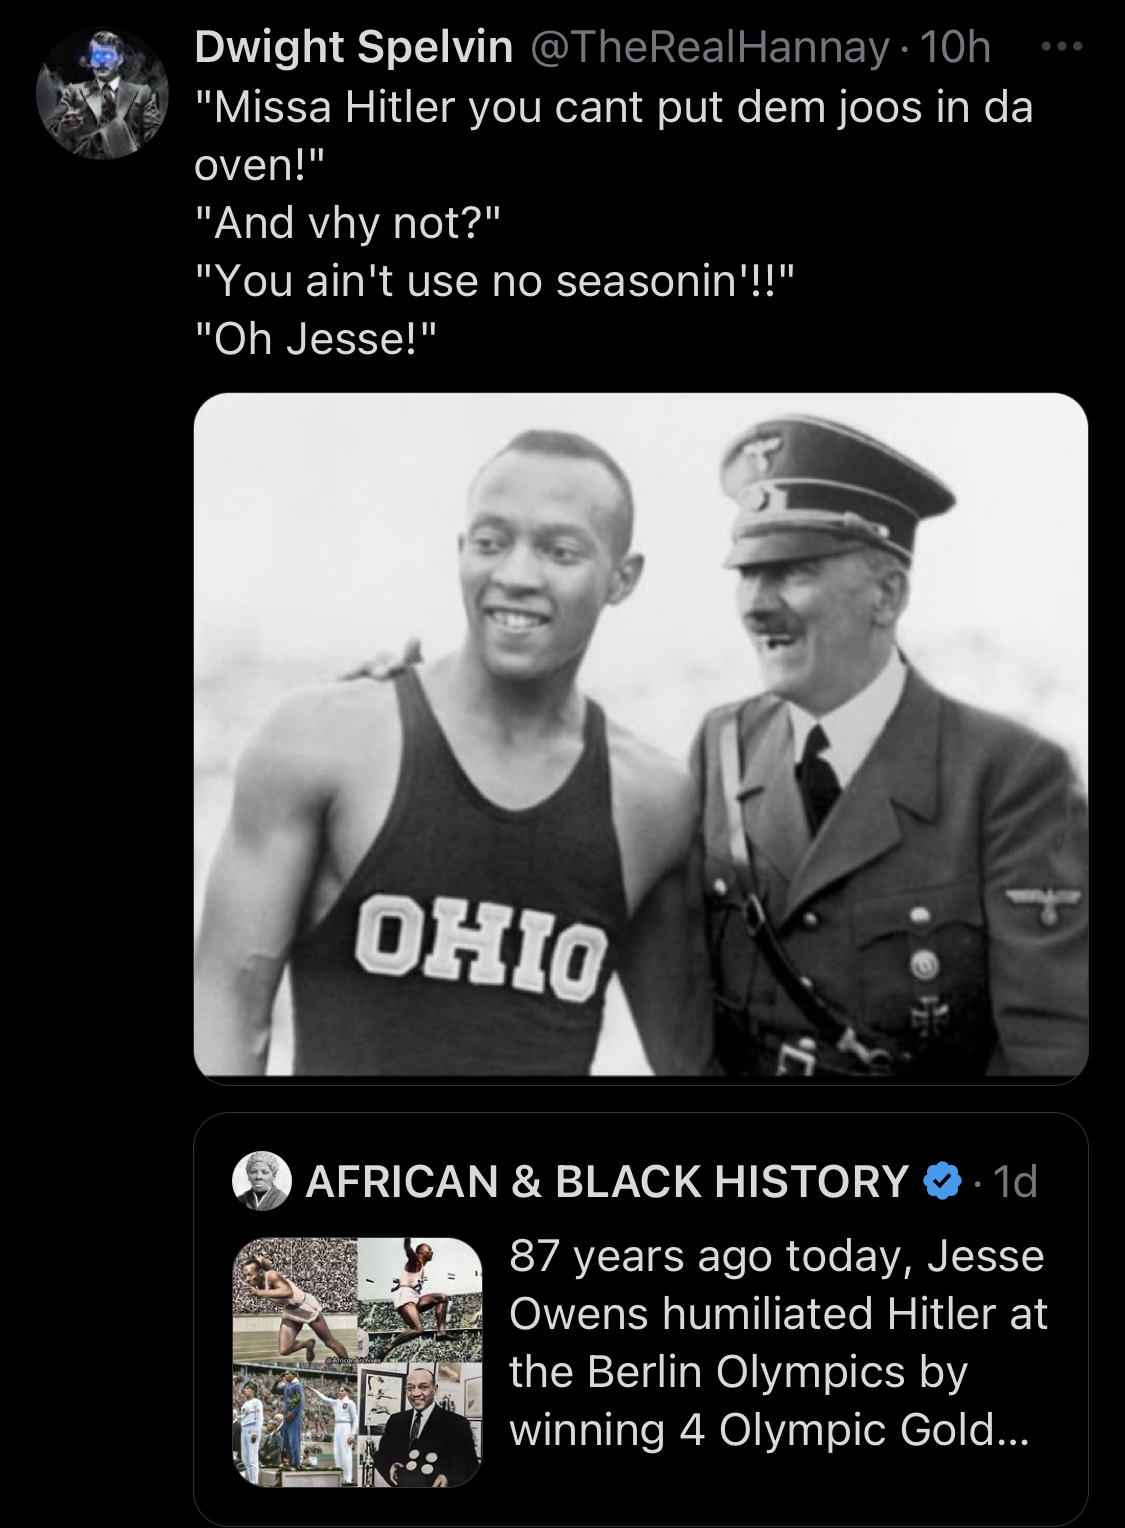Open Dwight Spelvin's profile via display name
The width and height of the screenshot is (1125, 1528).
coord(353,47)
